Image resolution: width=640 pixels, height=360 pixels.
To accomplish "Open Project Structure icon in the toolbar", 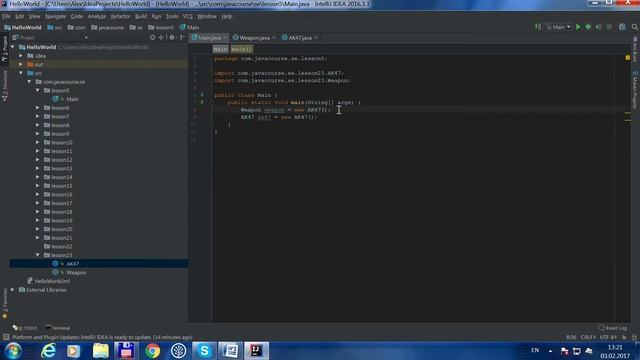I will tap(622, 27).
